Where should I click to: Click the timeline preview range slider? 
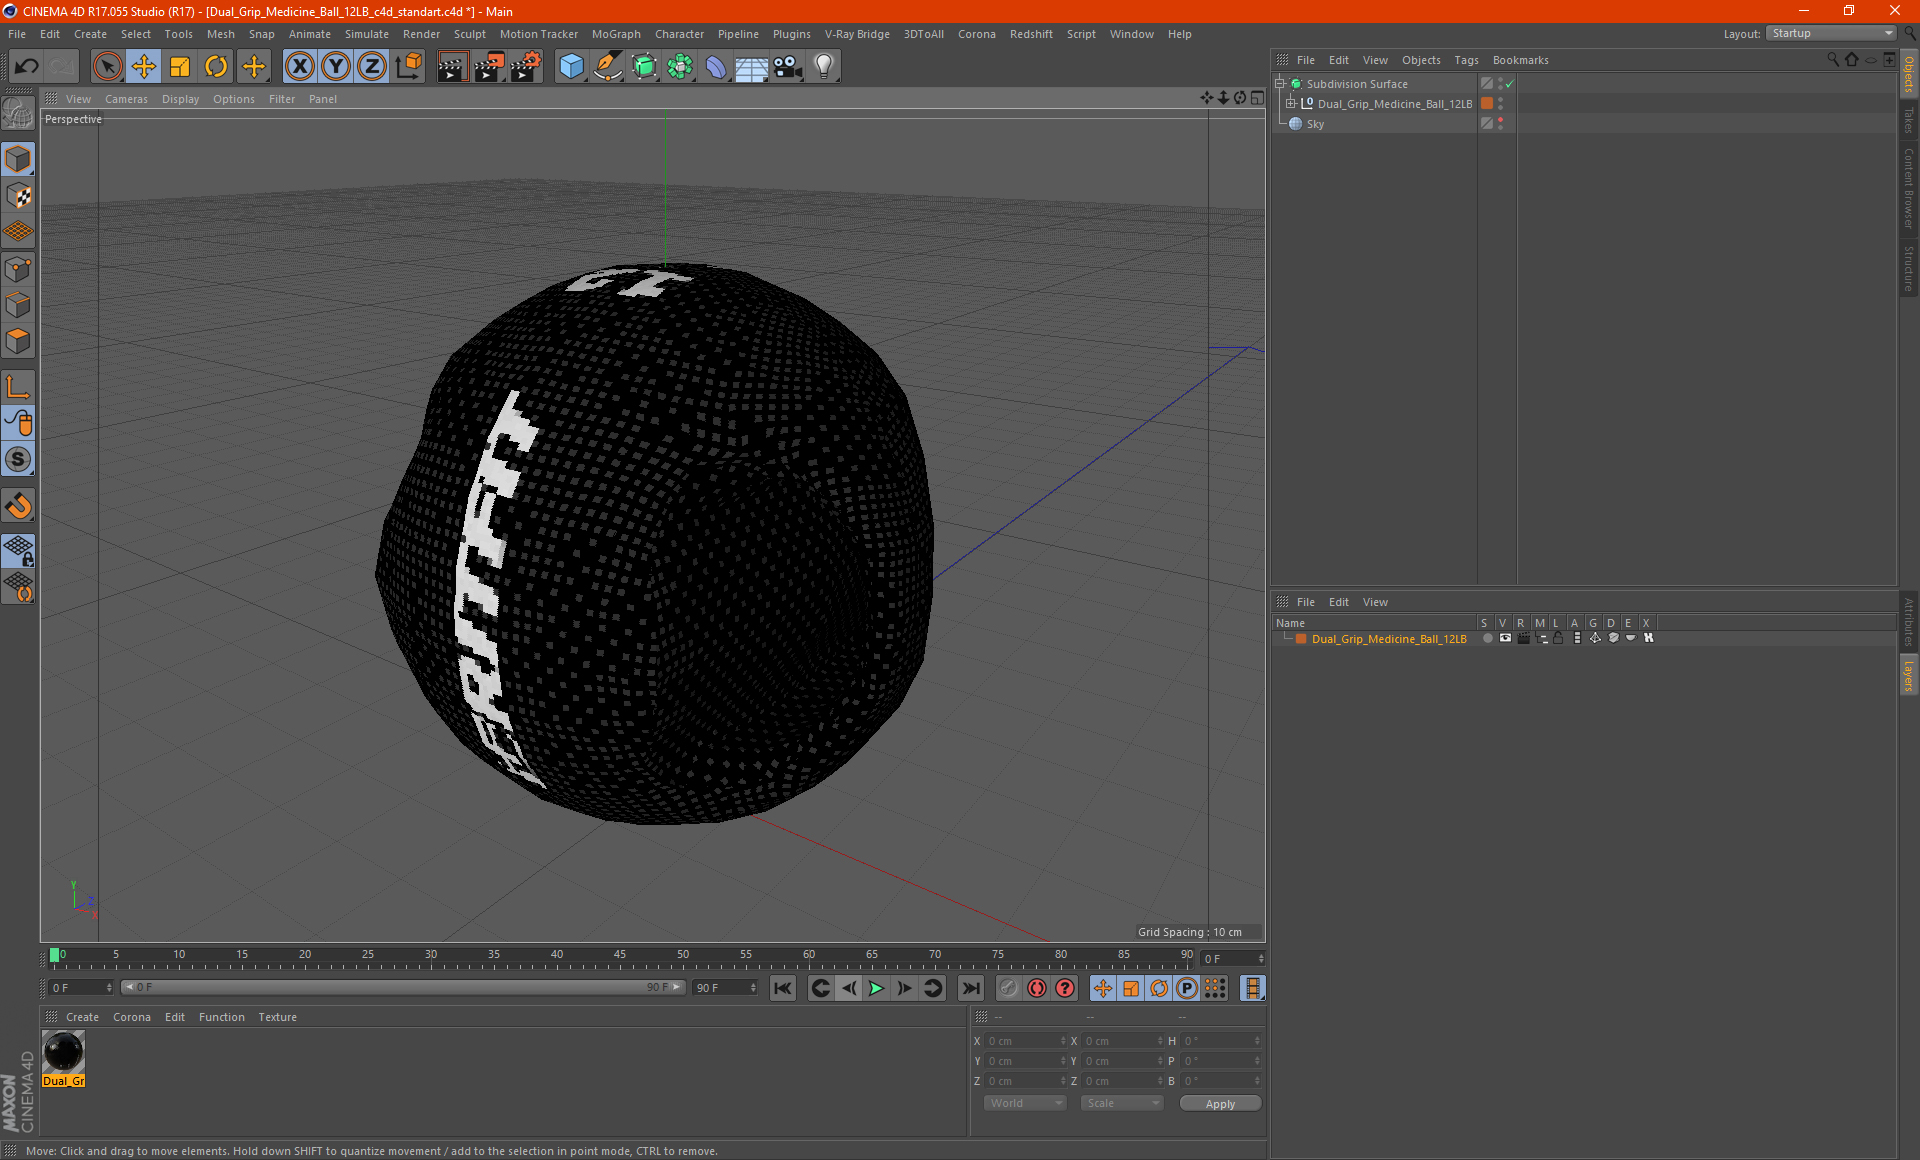point(402,987)
